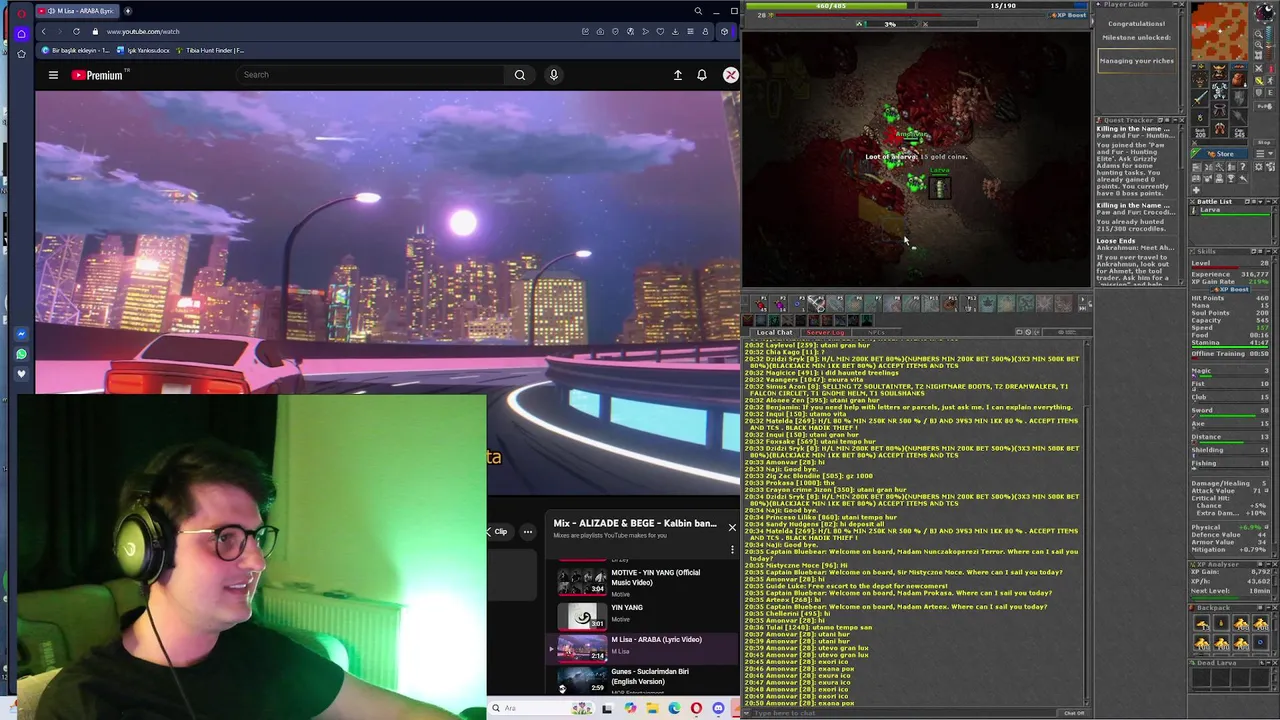Open the Tibia panel options dropdown
This screenshot has height=720, width=1280.
(1264, 153)
